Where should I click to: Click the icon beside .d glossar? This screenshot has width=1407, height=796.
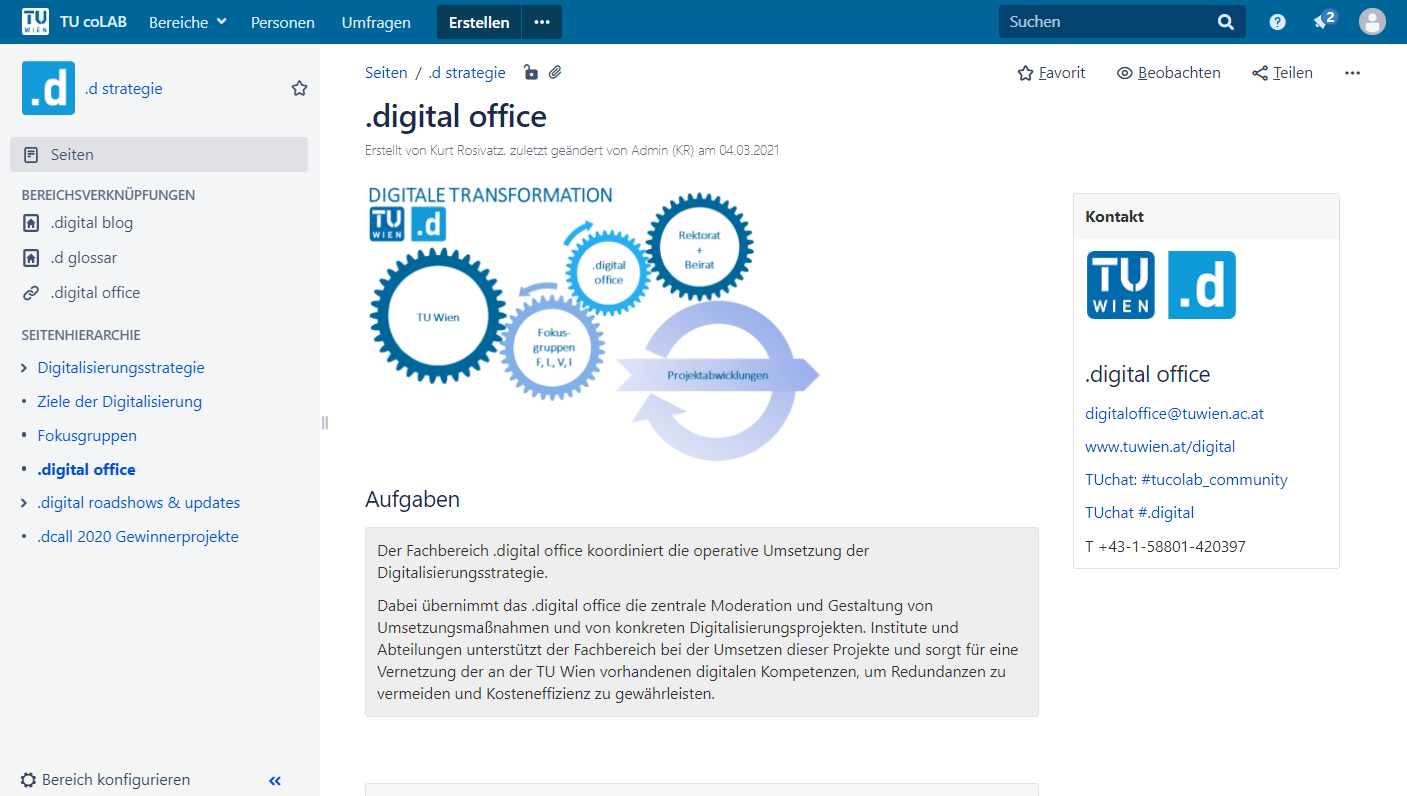coord(32,258)
